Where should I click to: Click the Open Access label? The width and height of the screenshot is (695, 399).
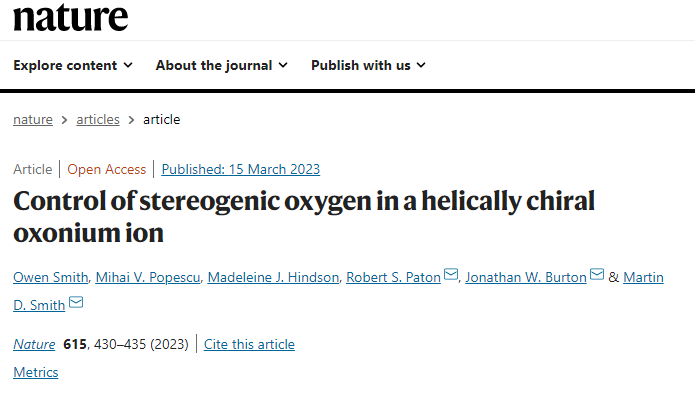(106, 169)
